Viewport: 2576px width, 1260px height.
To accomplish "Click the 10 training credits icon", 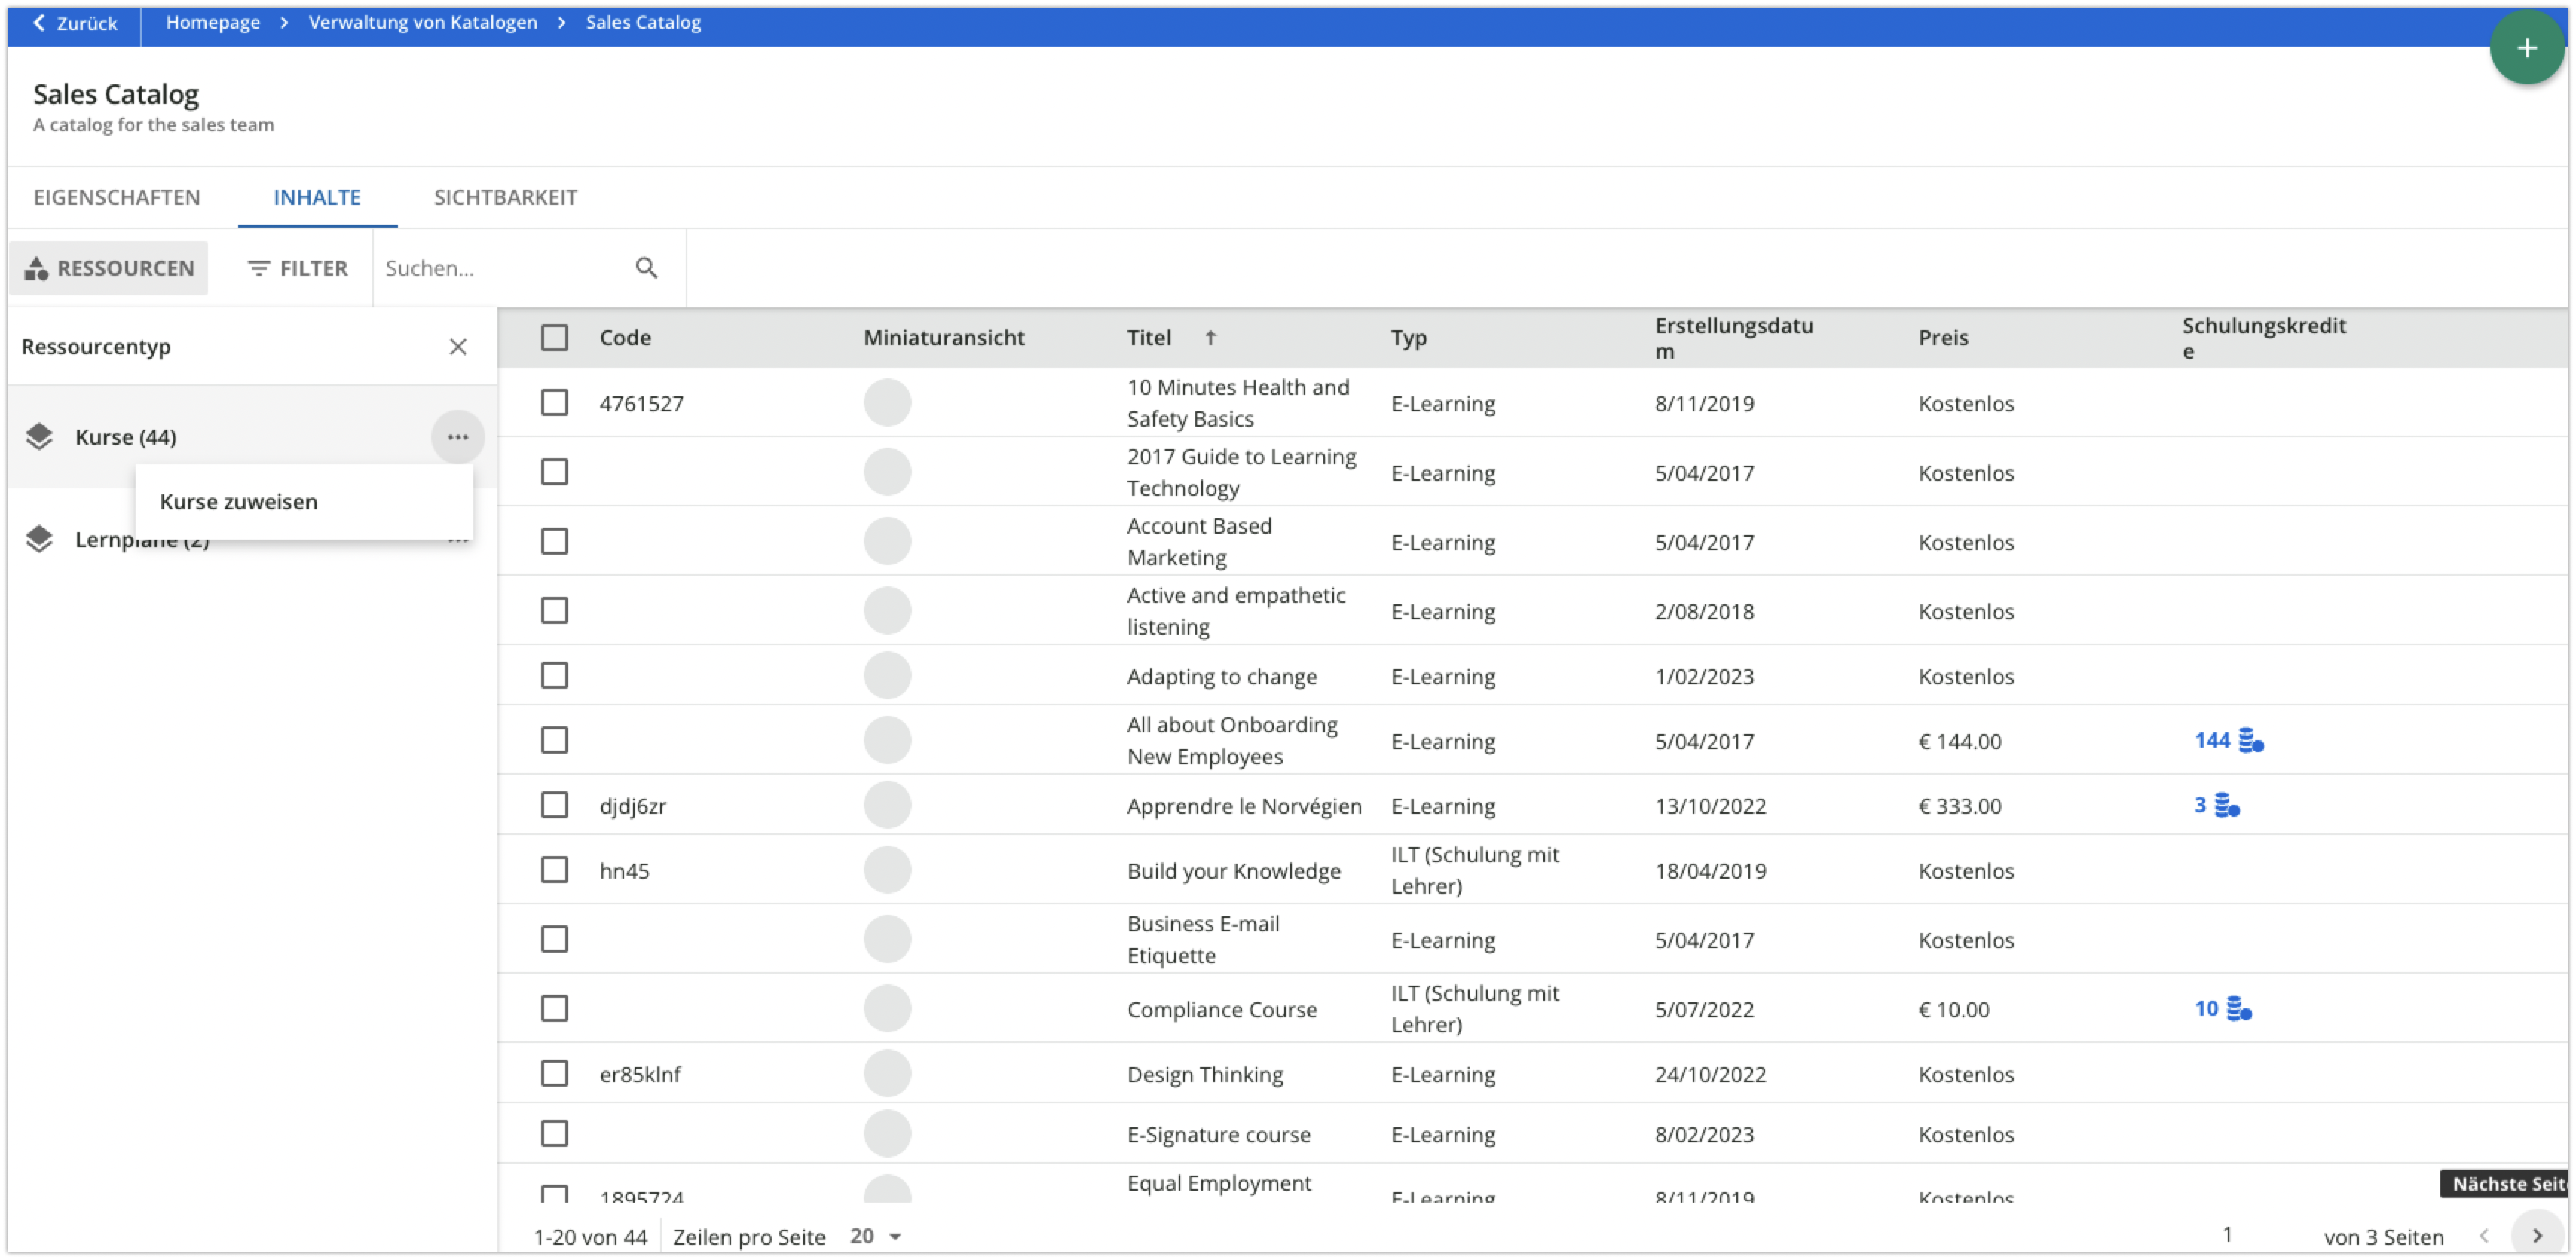I will (2239, 1009).
